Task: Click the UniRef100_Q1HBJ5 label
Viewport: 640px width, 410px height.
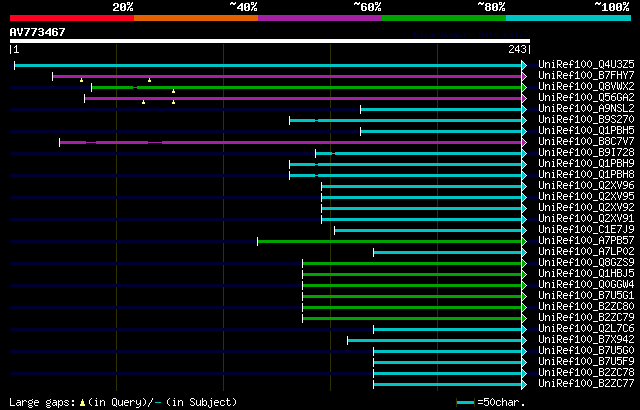Action: pos(586,274)
